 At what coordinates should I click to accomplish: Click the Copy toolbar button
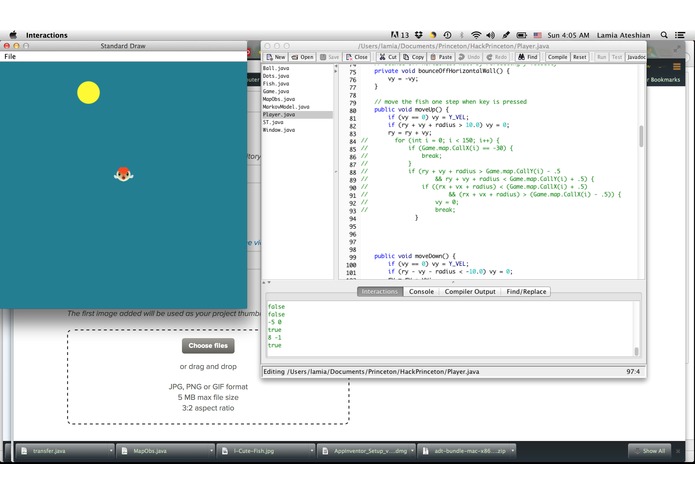click(414, 57)
